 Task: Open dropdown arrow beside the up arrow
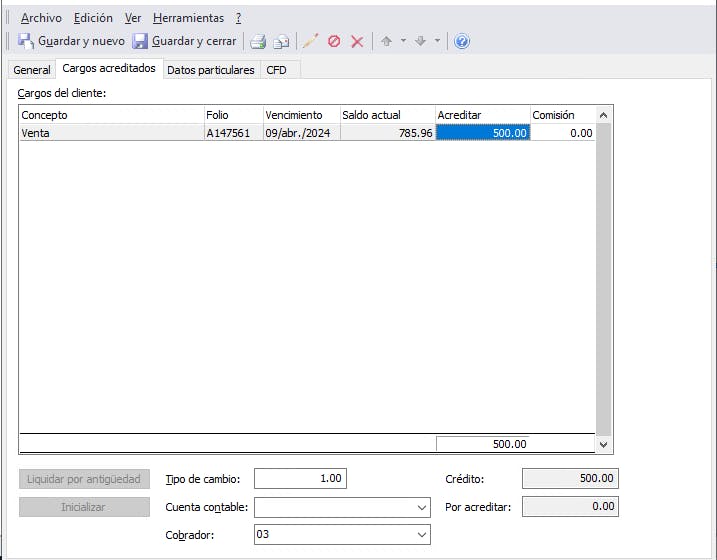tap(403, 42)
